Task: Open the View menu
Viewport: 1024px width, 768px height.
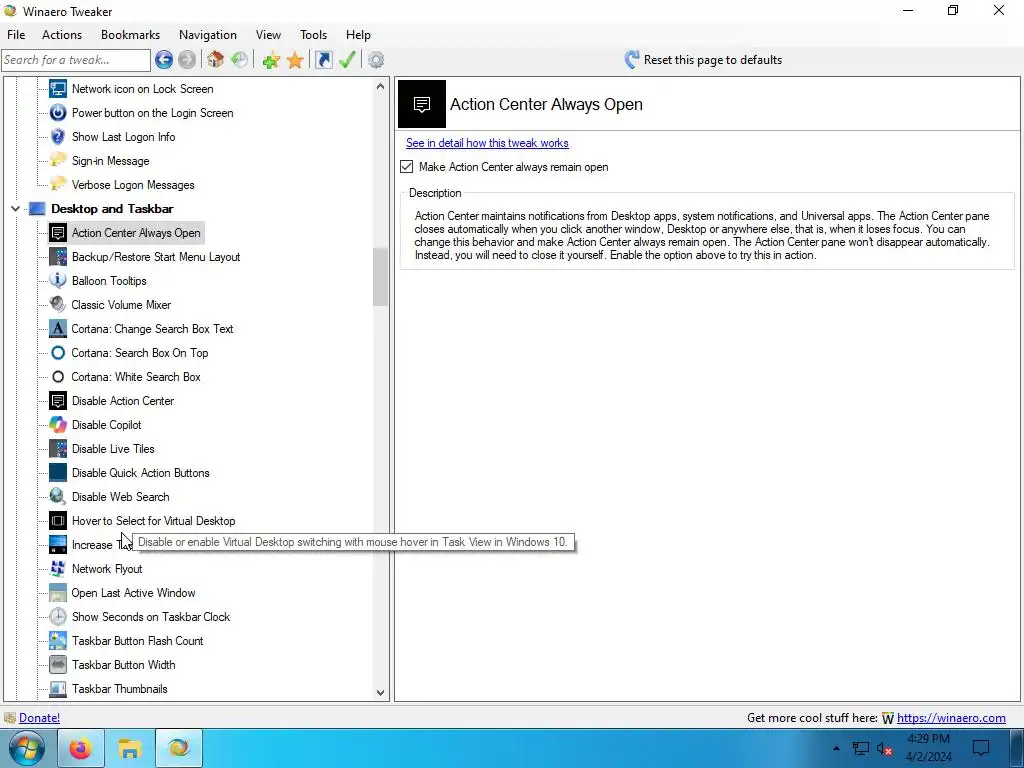Action: pyautogui.click(x=268, y=35)
